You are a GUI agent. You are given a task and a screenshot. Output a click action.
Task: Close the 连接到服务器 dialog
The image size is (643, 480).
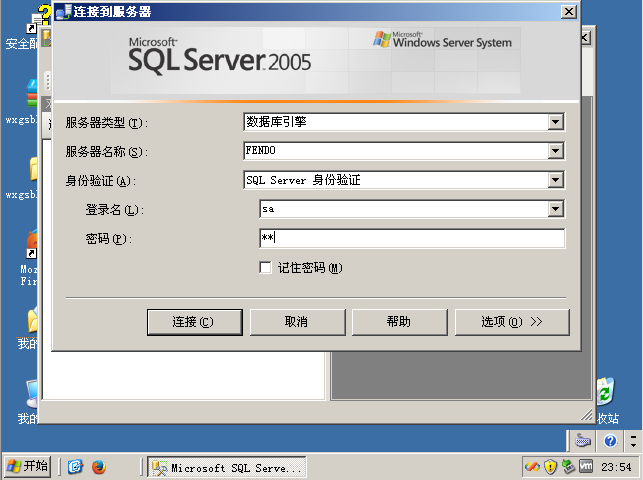click(569, 11)
